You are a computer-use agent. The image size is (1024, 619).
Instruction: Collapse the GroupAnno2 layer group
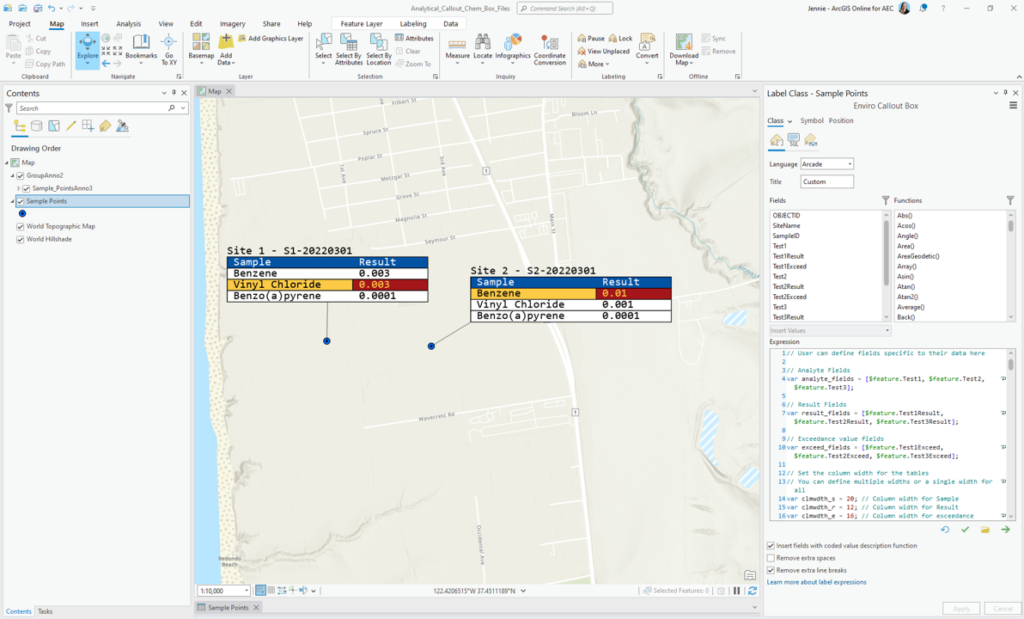click(12, 175)
